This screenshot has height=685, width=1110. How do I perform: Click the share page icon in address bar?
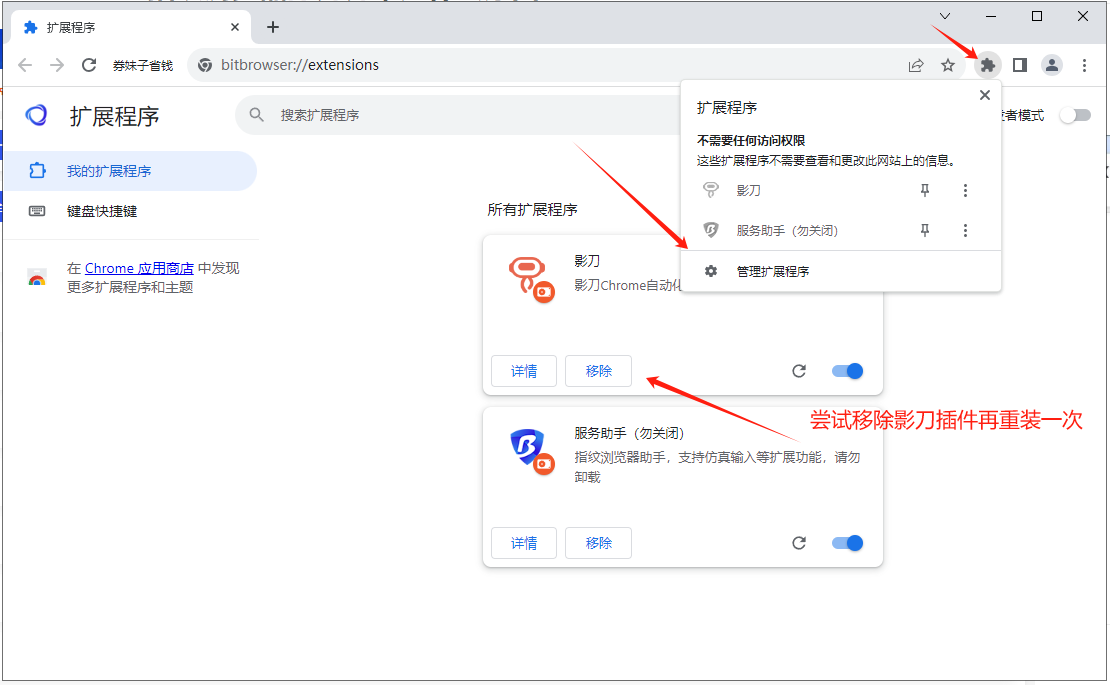pos(916,65)
